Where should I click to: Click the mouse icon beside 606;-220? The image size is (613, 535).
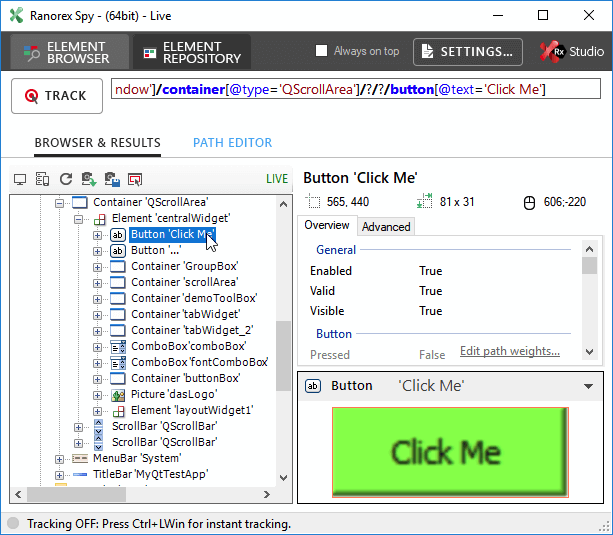click(x=529, y=203)
